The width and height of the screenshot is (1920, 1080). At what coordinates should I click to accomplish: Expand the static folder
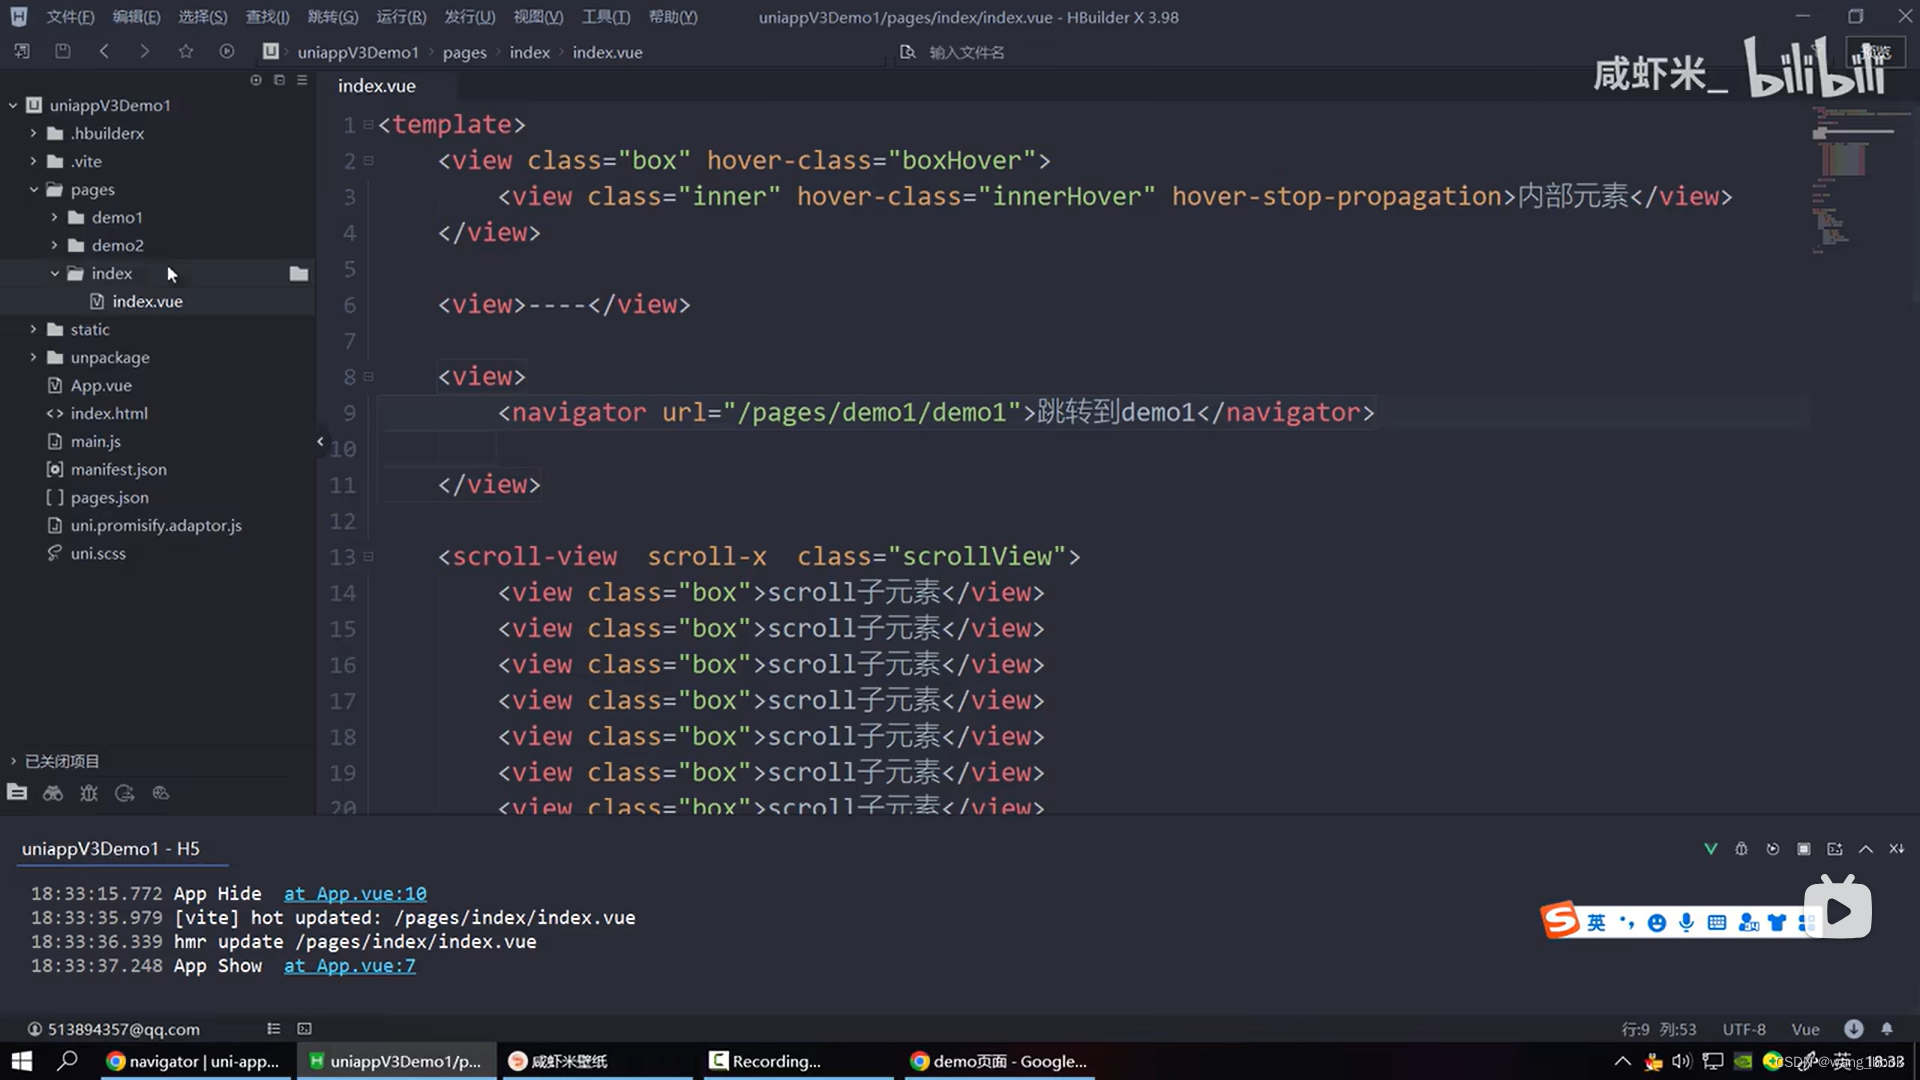tap(33, 329)
